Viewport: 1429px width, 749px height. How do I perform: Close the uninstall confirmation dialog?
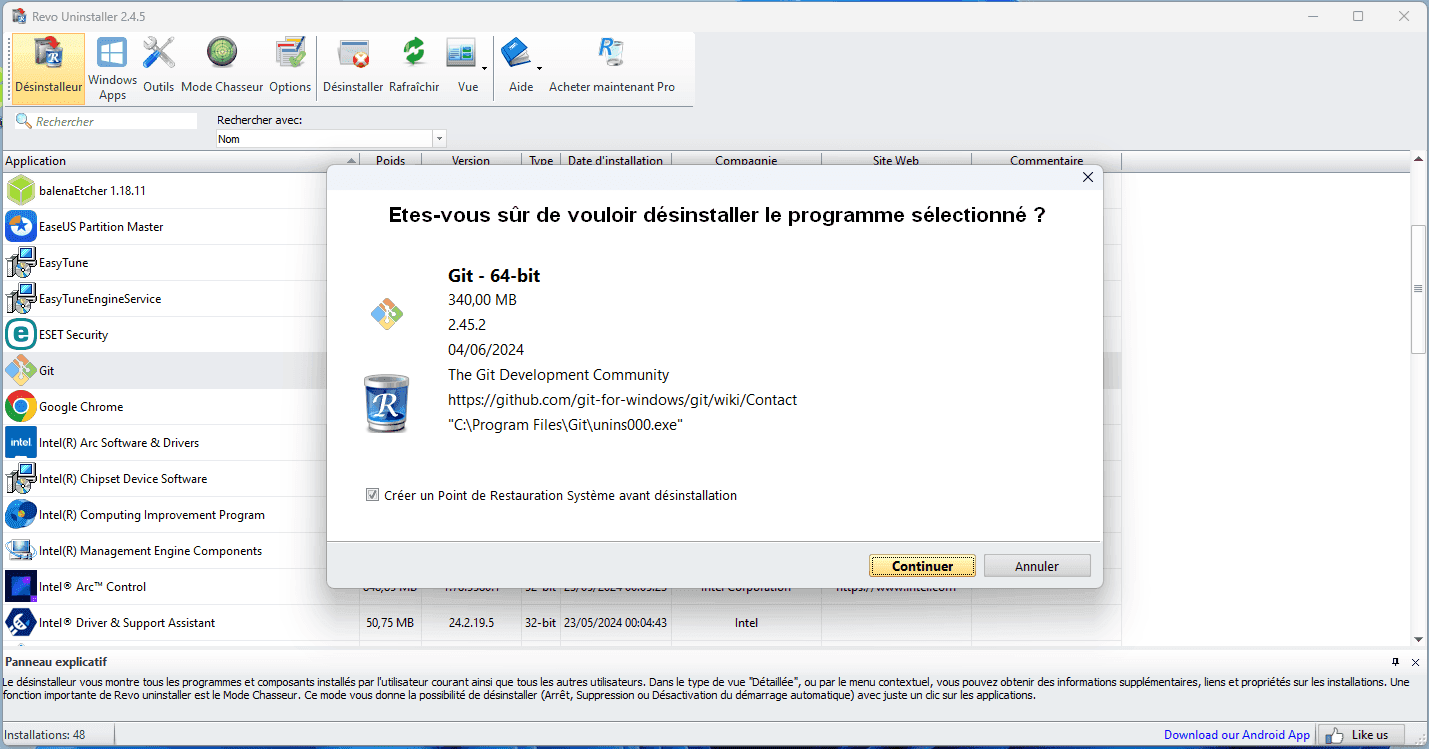(1088, 177)
